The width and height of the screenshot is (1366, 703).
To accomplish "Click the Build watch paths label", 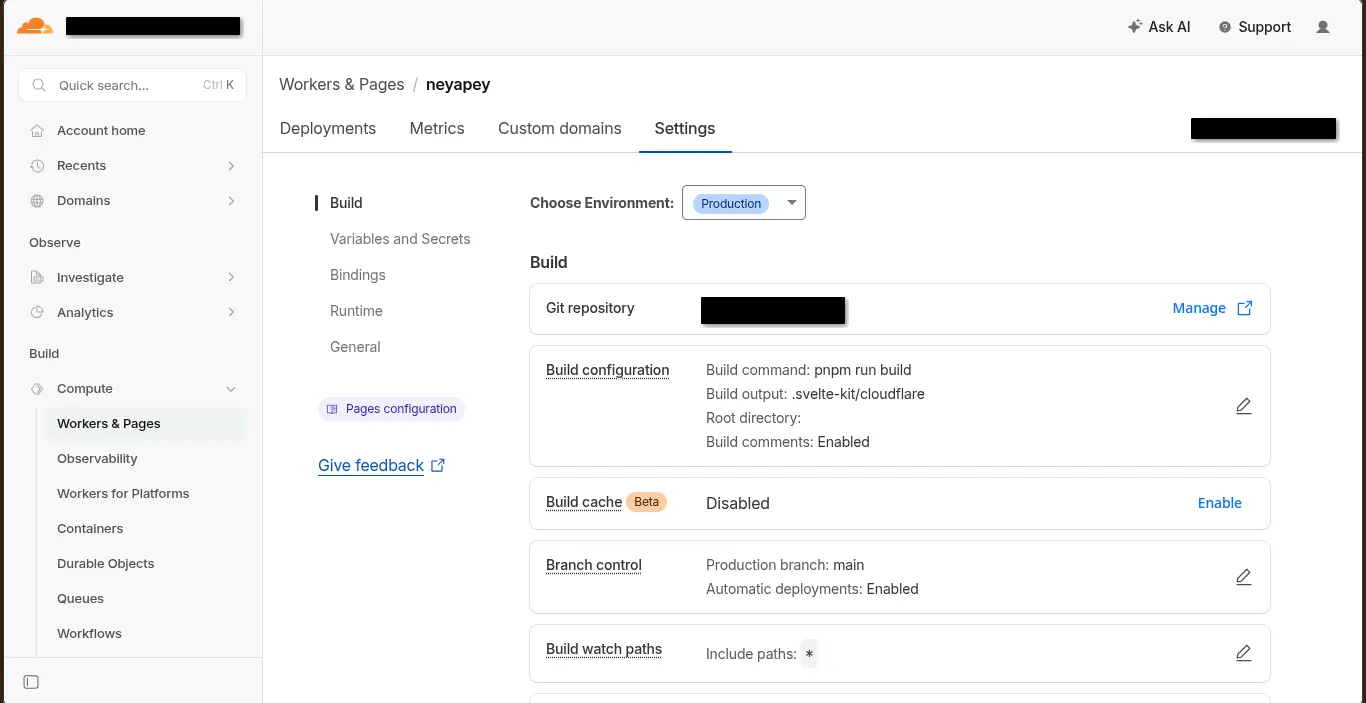I will (604, 649).
